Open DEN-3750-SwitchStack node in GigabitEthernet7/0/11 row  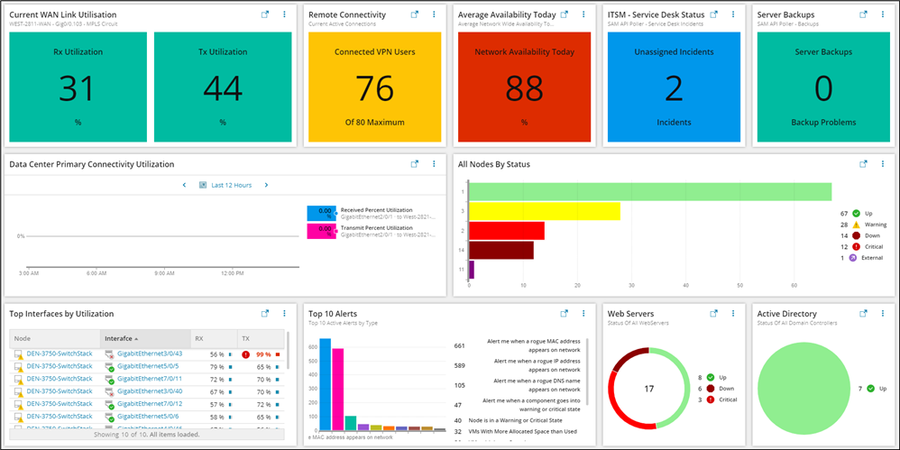coord(59,379)
